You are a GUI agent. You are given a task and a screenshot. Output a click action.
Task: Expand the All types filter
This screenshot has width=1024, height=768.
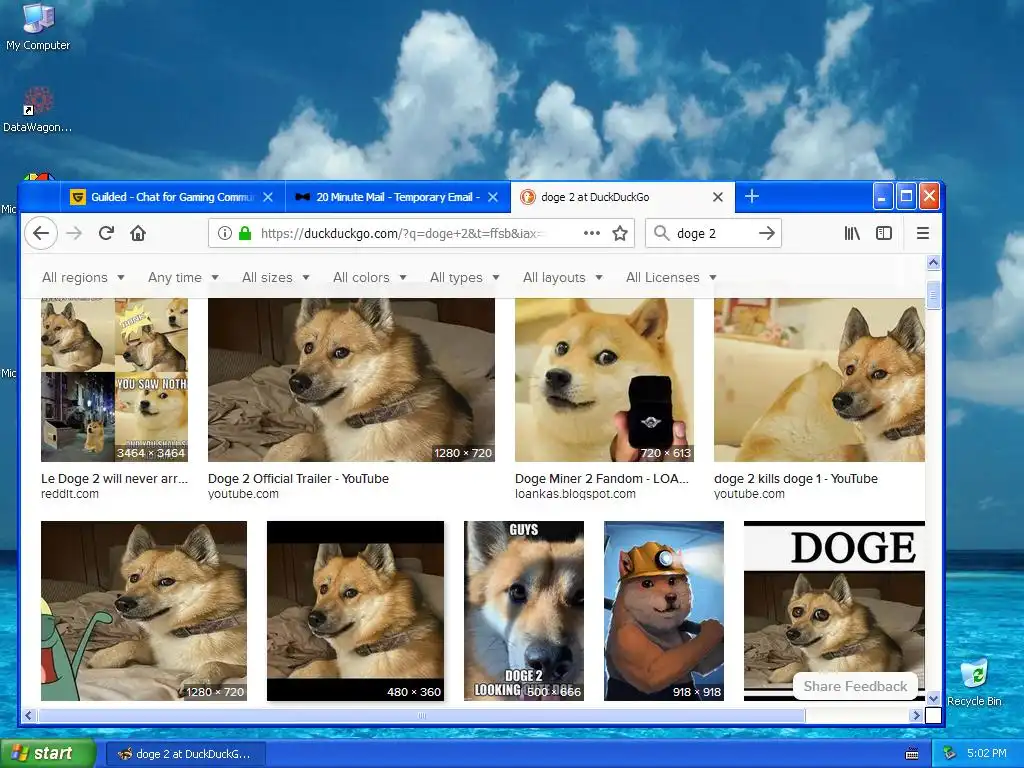464,278
